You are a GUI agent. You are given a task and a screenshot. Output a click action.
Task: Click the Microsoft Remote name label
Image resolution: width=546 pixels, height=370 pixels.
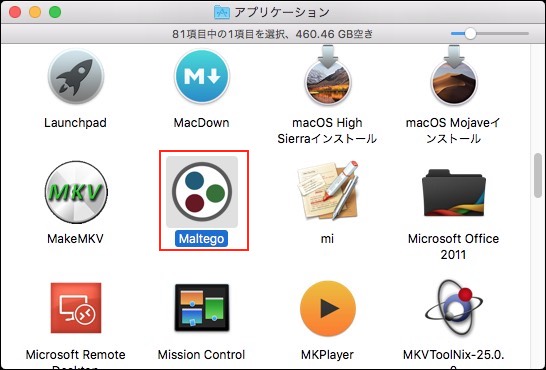76,355
